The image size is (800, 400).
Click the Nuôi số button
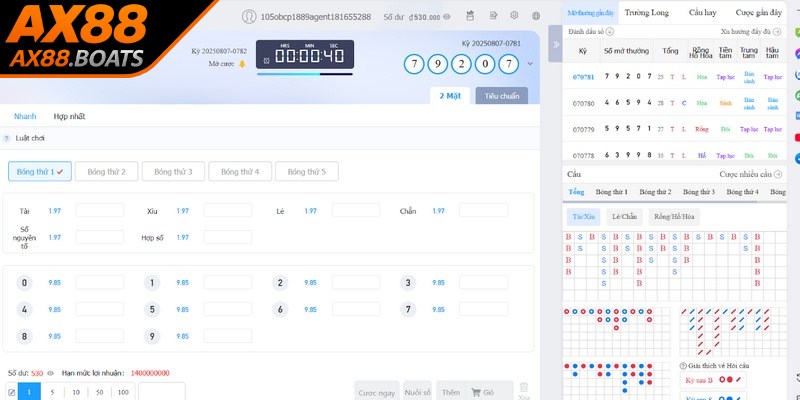click(x=417, y=392)
